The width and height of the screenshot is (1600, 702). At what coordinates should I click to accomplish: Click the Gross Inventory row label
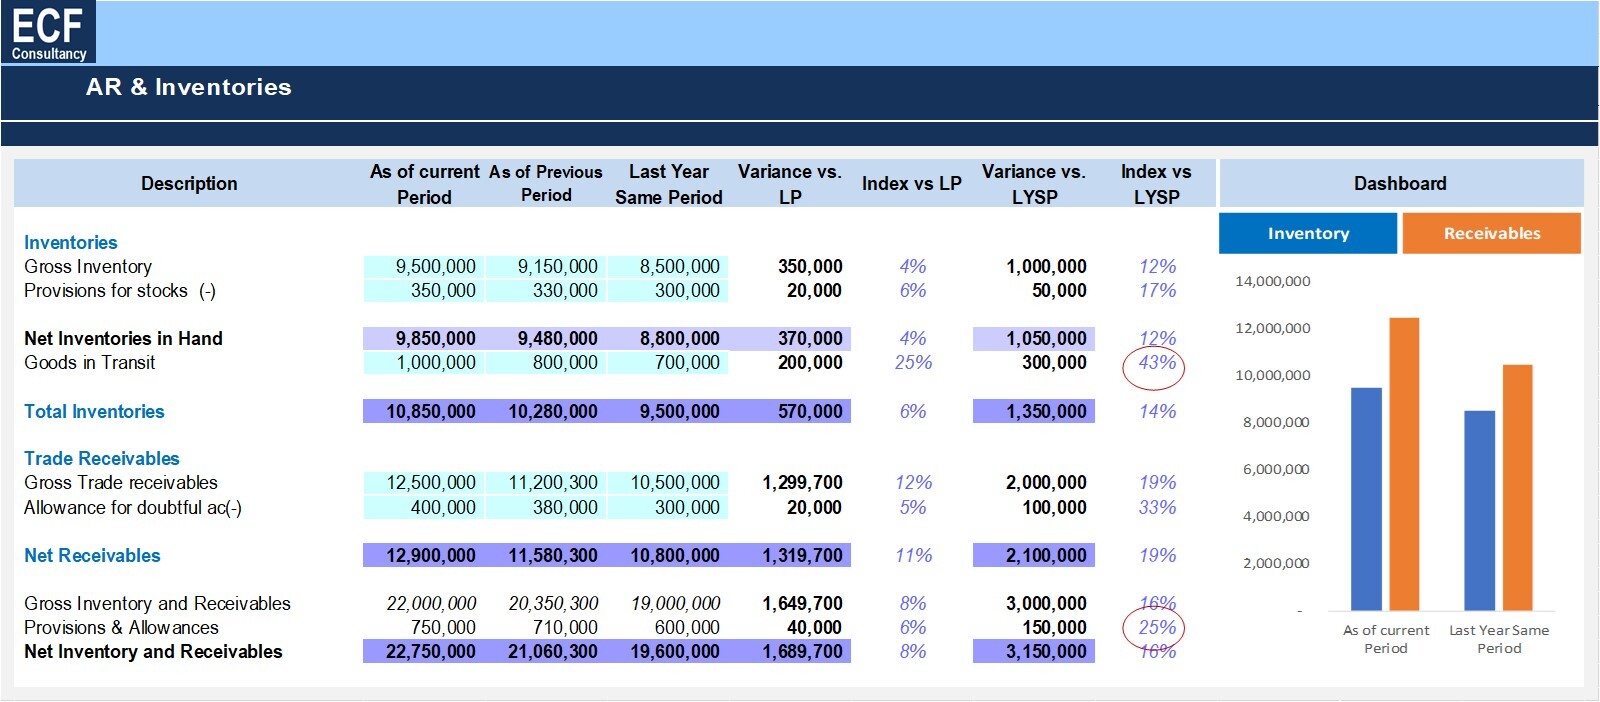pos(88,266)
